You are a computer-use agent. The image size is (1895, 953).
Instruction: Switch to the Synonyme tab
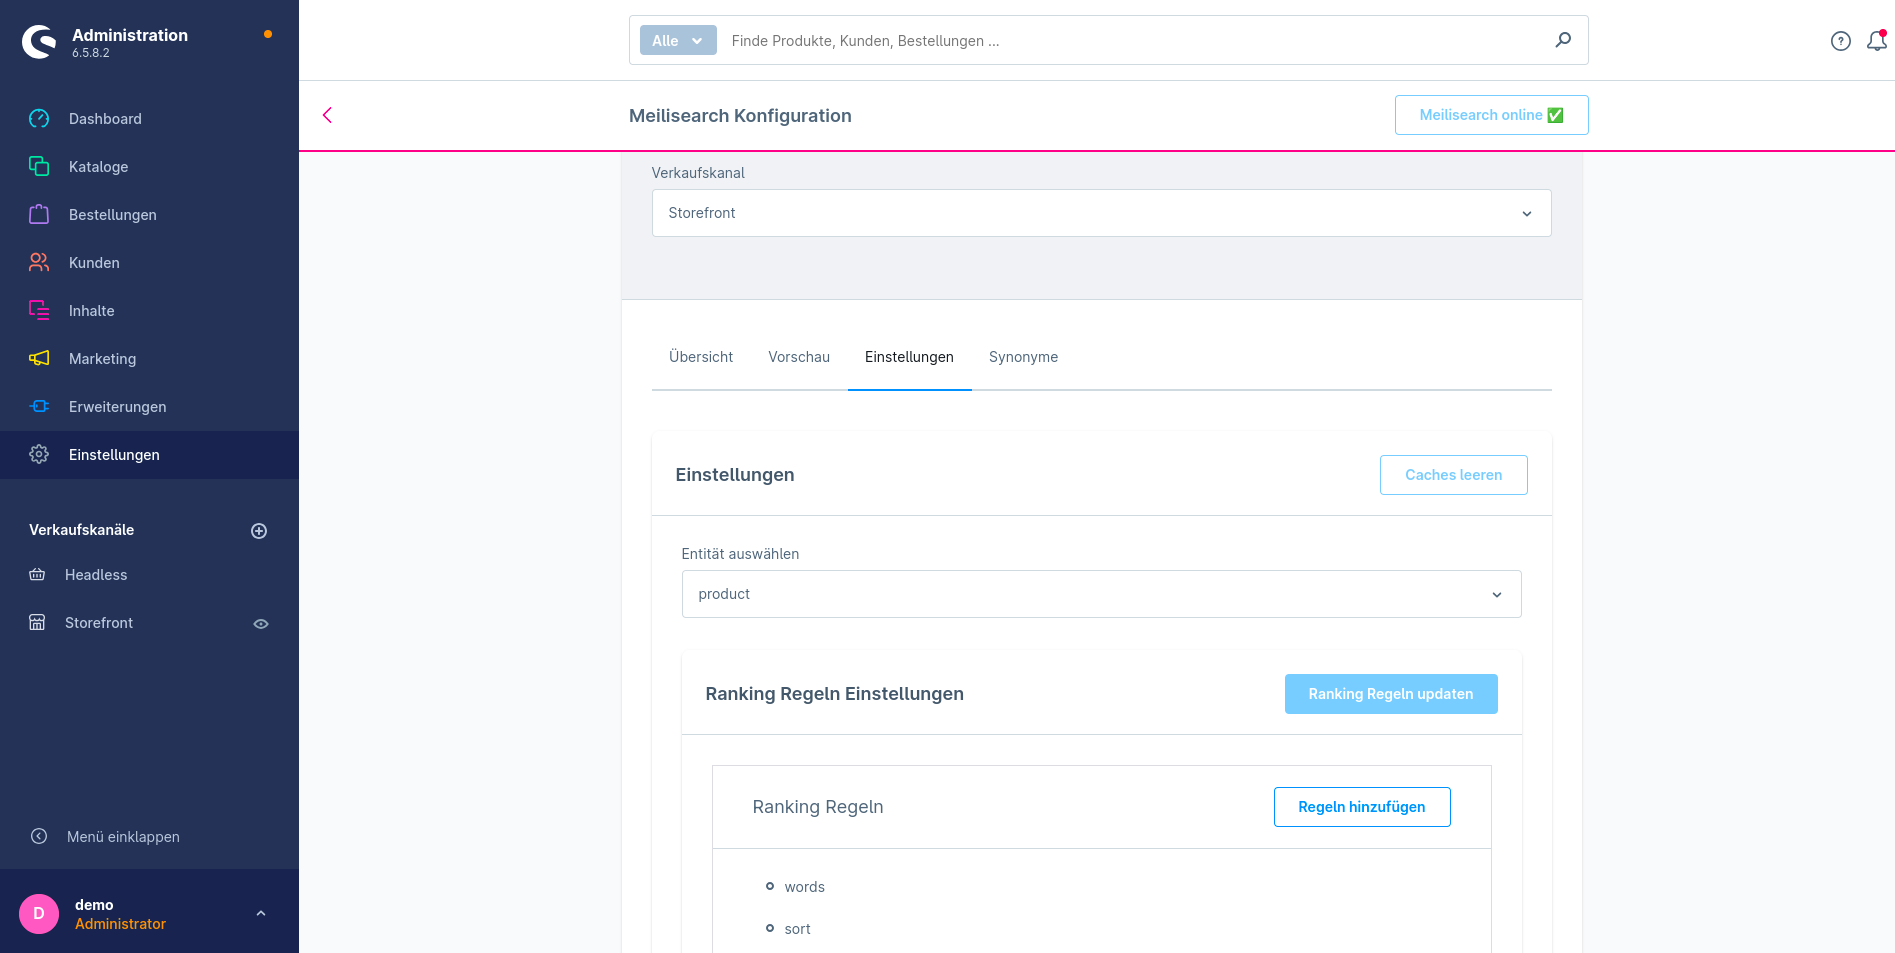(x=1023, y=357)
